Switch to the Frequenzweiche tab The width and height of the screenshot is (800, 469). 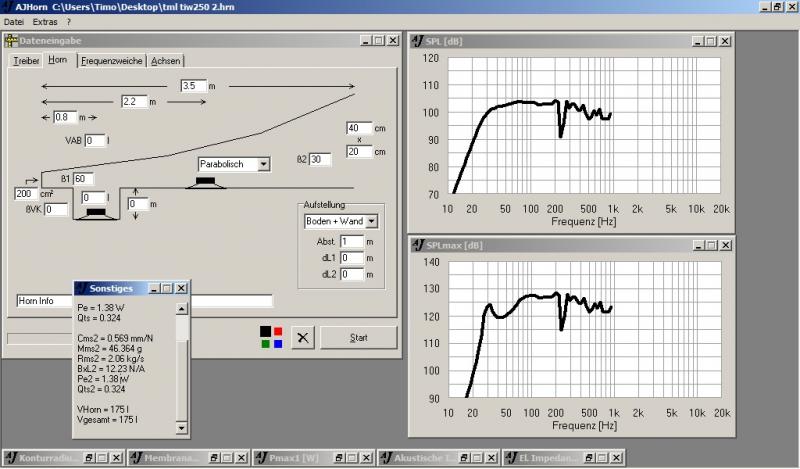pos(111,61)
